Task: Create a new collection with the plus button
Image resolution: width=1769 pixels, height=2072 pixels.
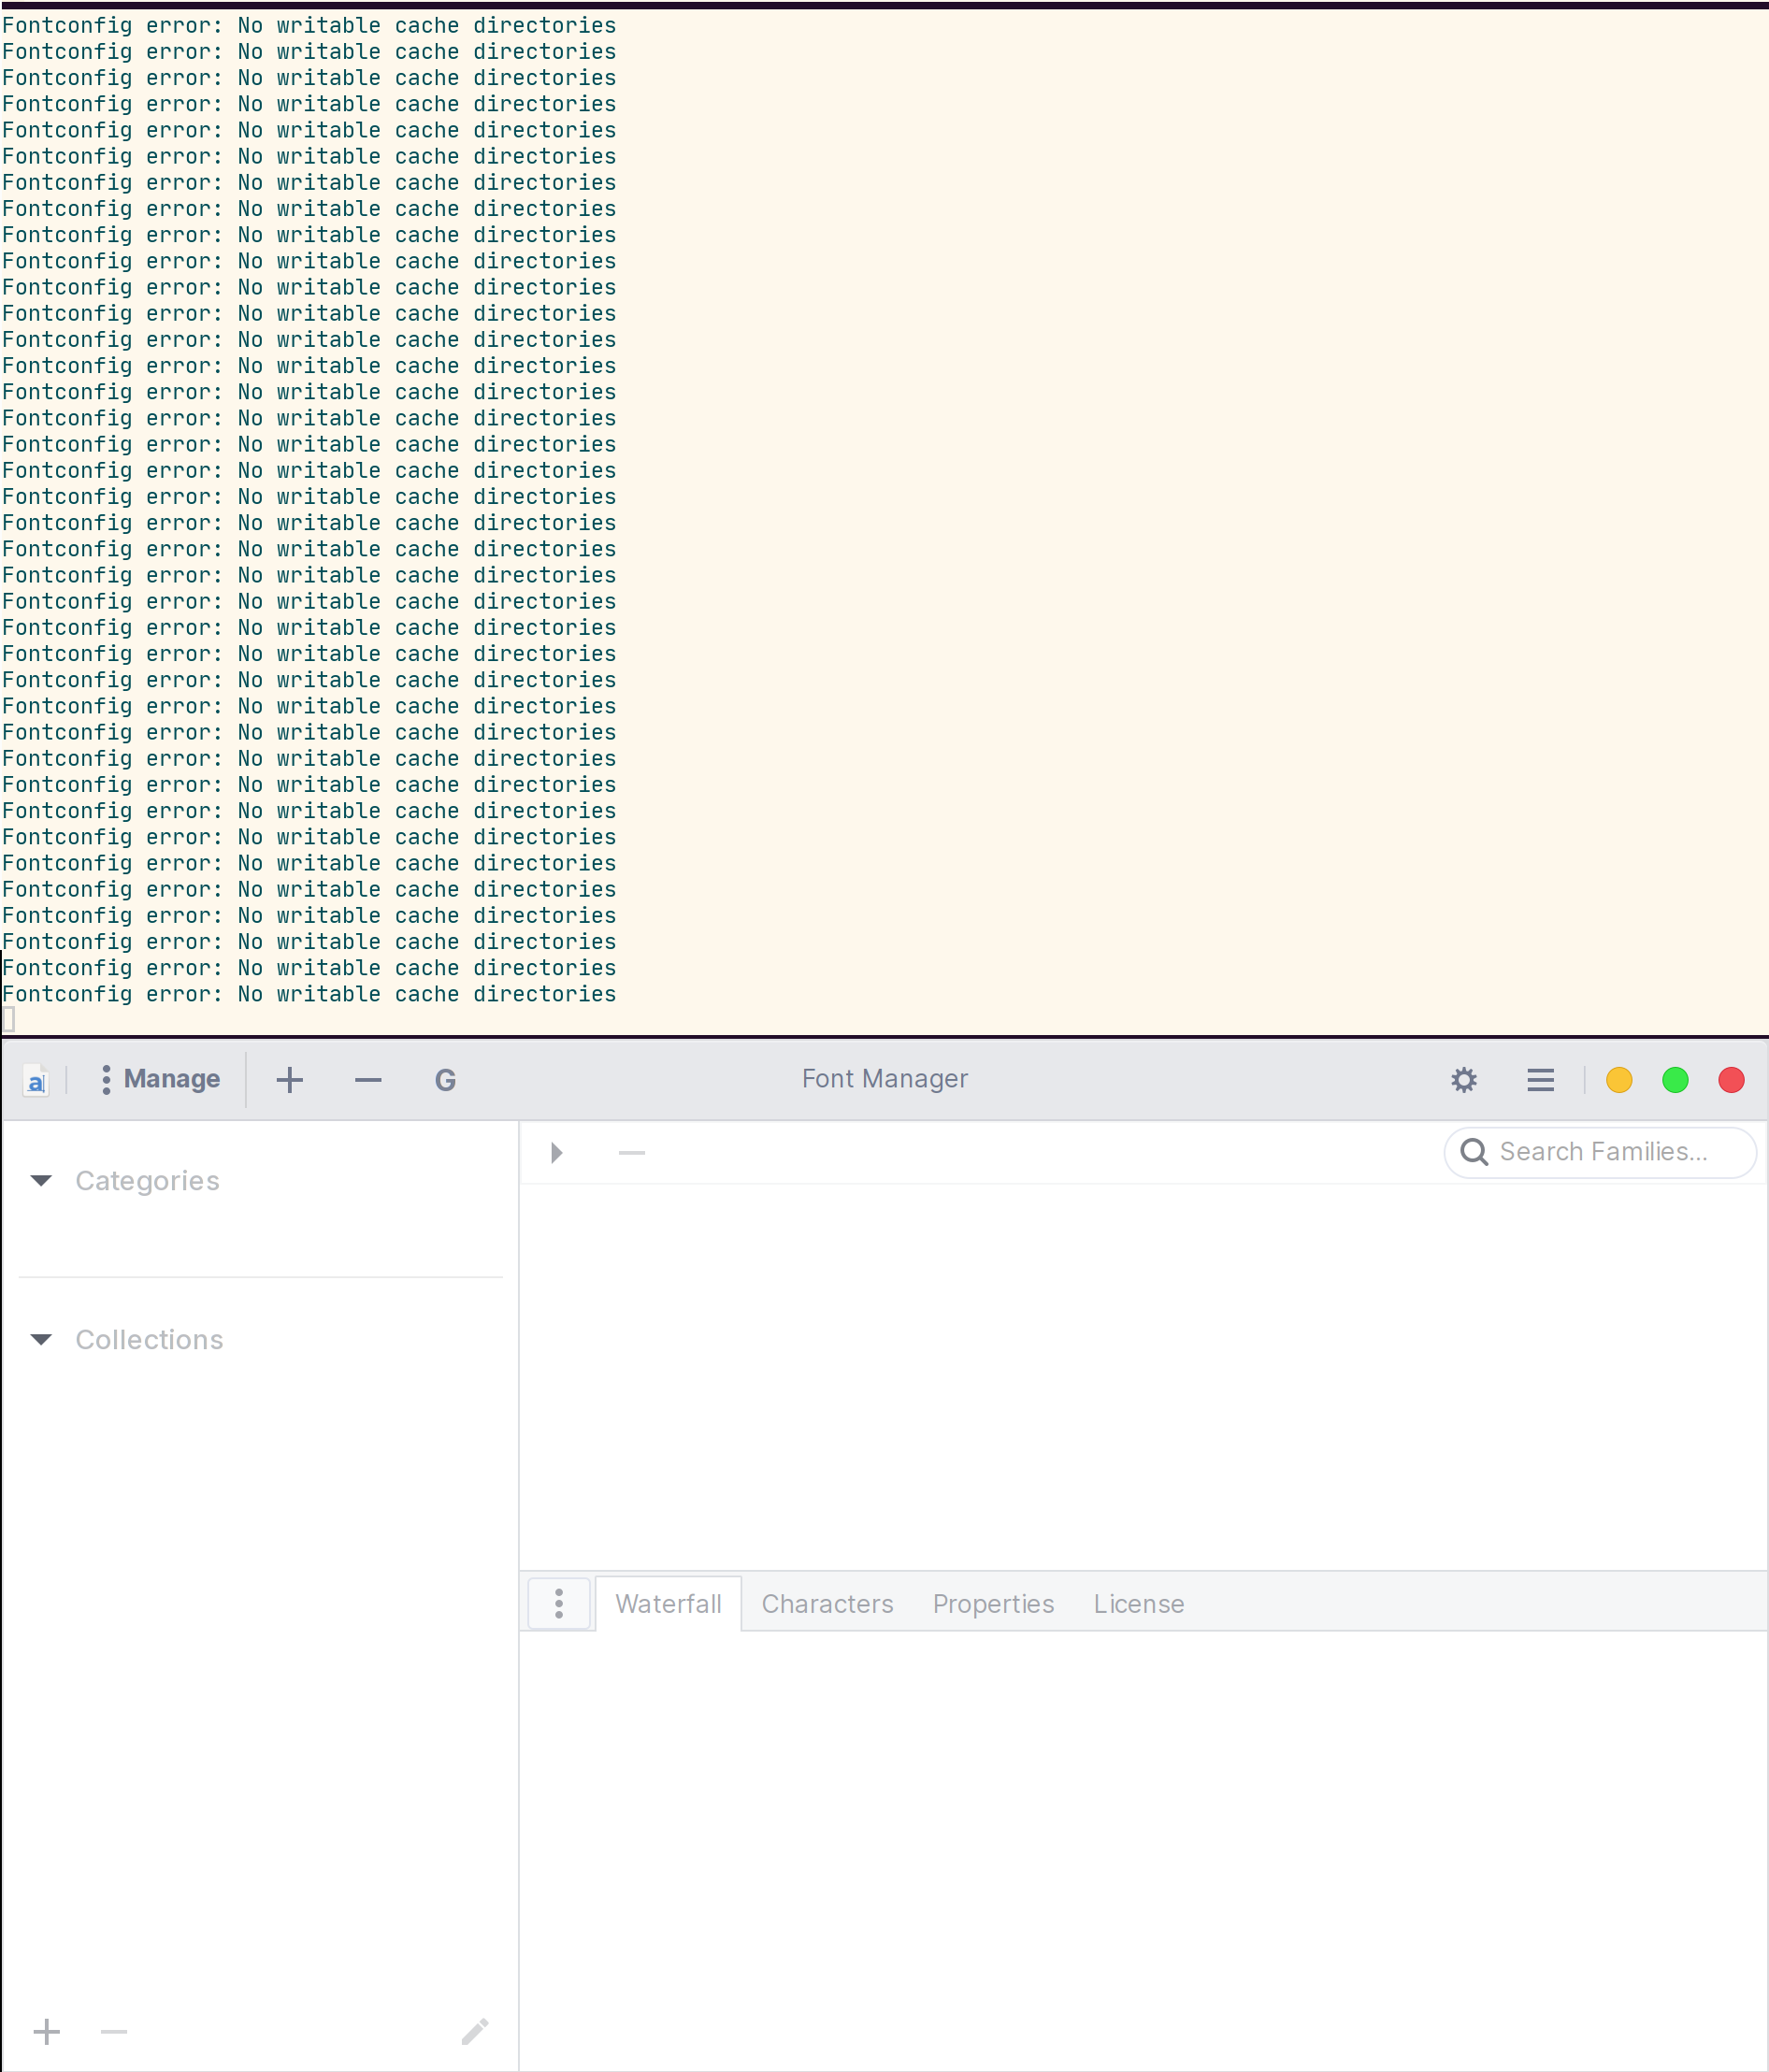Action: [x=46, y=2031]
